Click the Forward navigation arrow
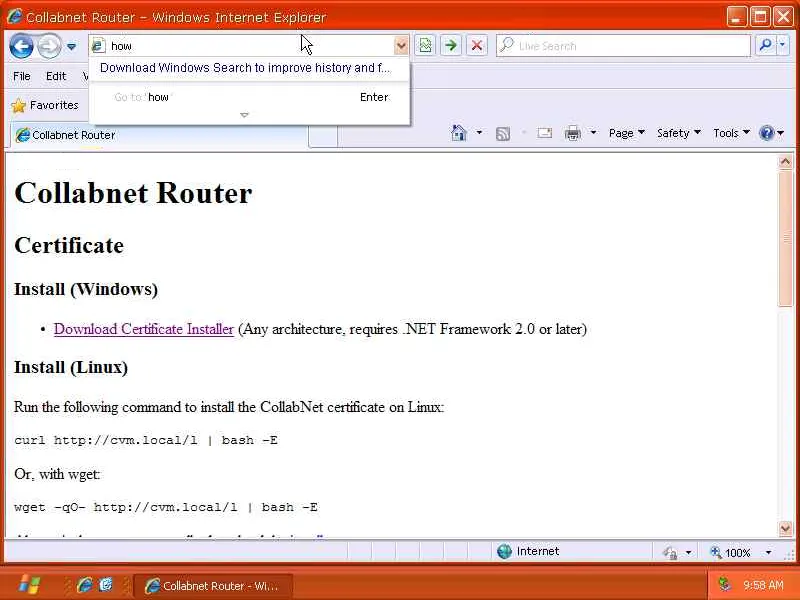This screenshot has height=600, width=800. pyautogui.click(x=49, y=46)
